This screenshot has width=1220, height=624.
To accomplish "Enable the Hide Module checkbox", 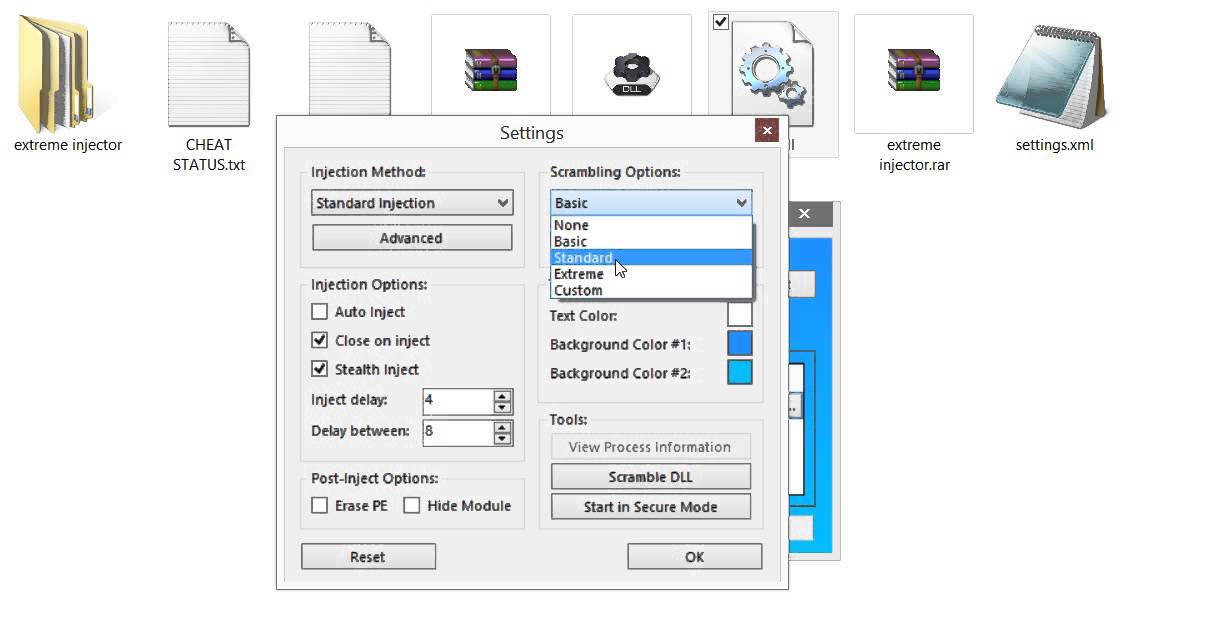I will coord(412,506).
